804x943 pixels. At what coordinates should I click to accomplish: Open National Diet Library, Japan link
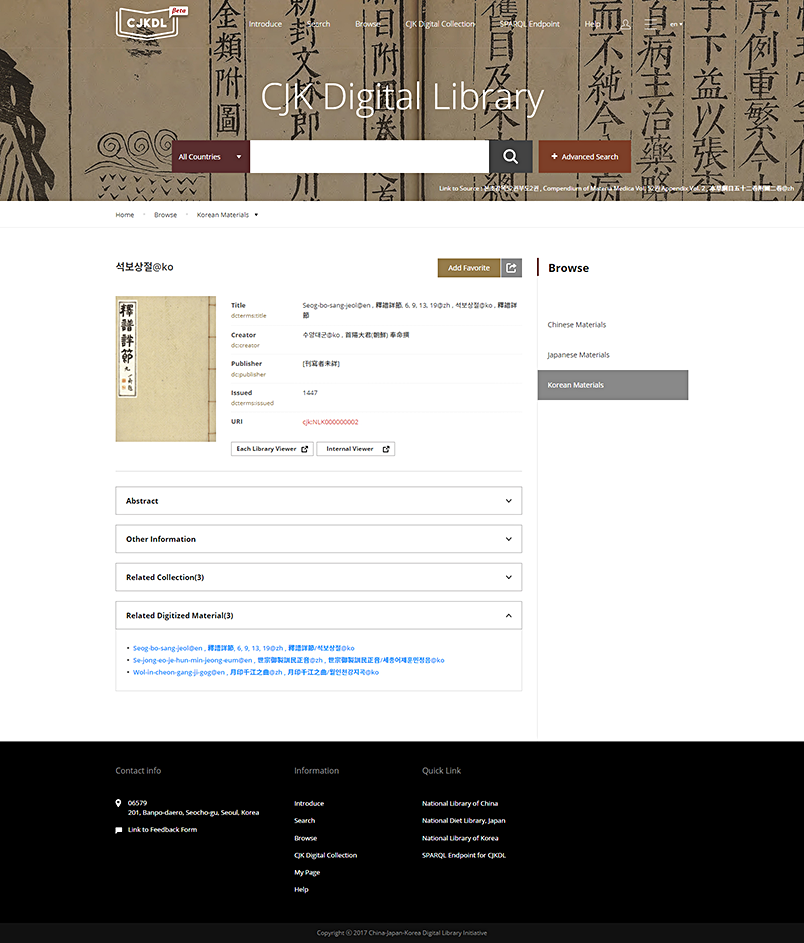464,820
